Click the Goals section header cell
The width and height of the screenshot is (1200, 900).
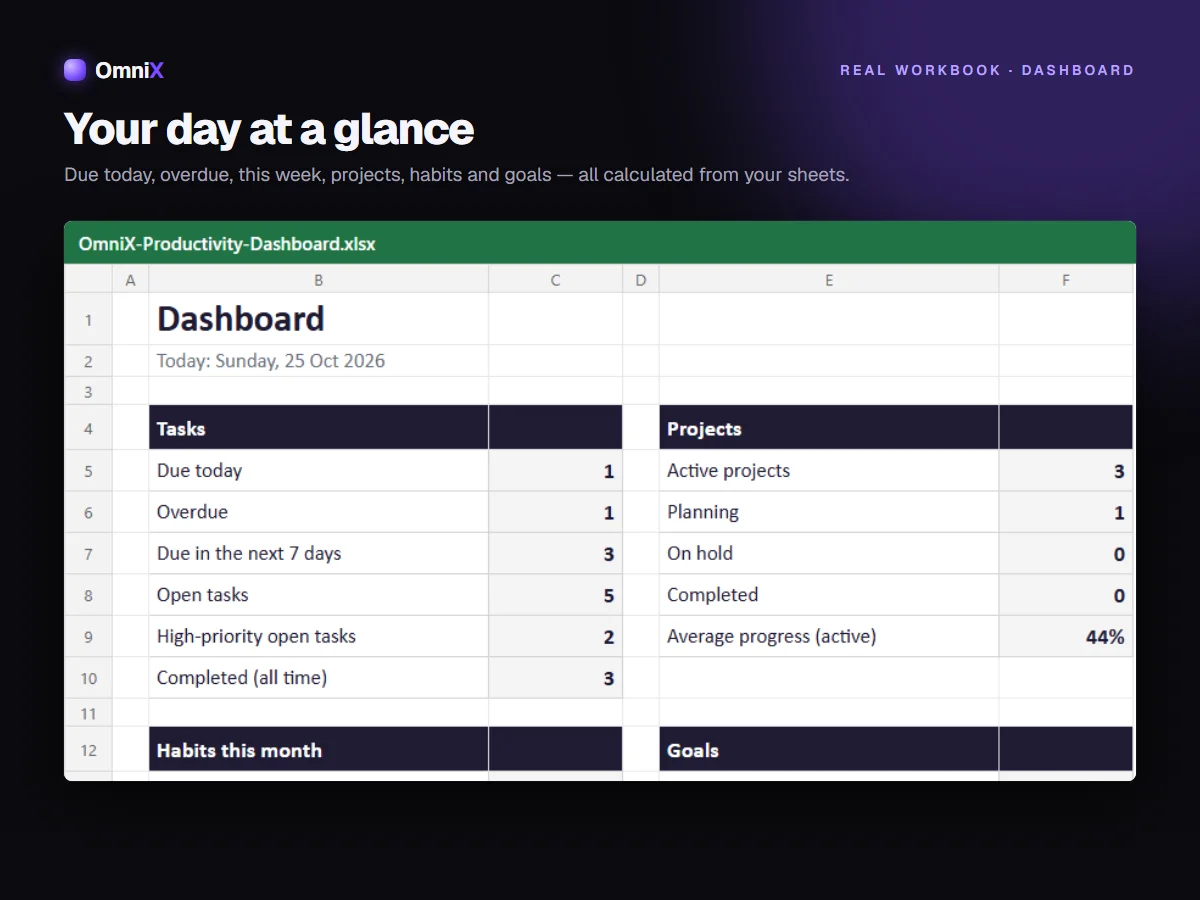coord(829,750)
